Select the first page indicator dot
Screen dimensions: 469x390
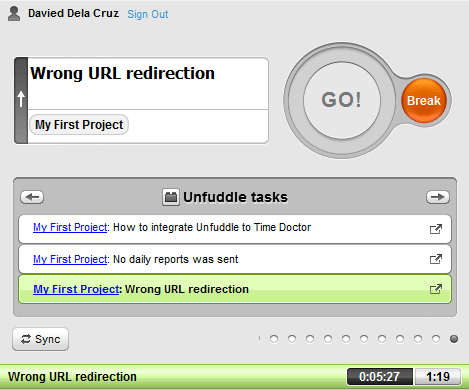(274, 339)
